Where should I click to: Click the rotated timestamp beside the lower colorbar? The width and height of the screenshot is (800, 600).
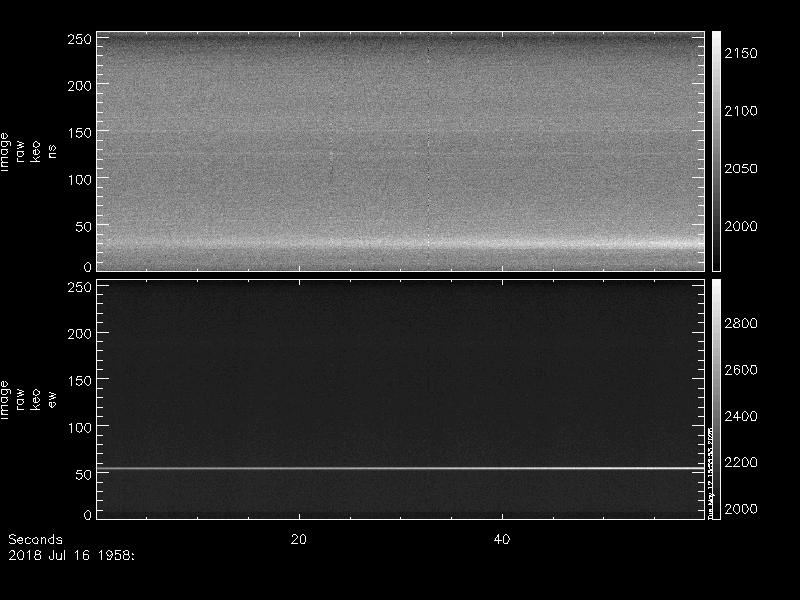[710, 473]
